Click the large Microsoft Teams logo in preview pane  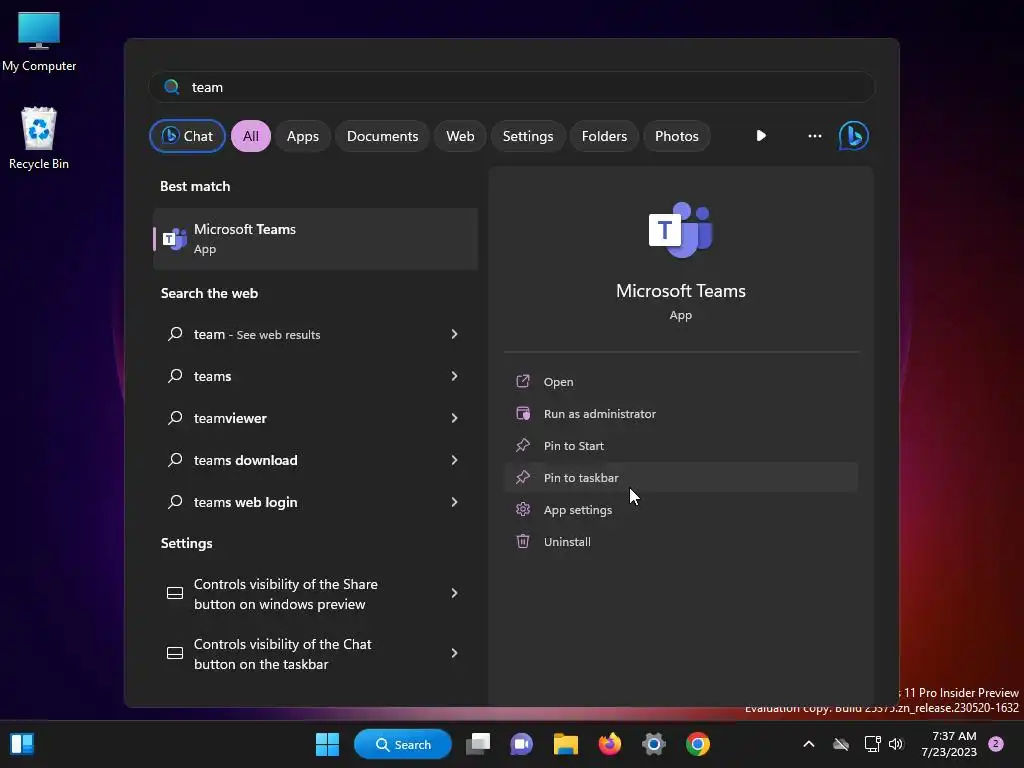(x=680, y=230)
